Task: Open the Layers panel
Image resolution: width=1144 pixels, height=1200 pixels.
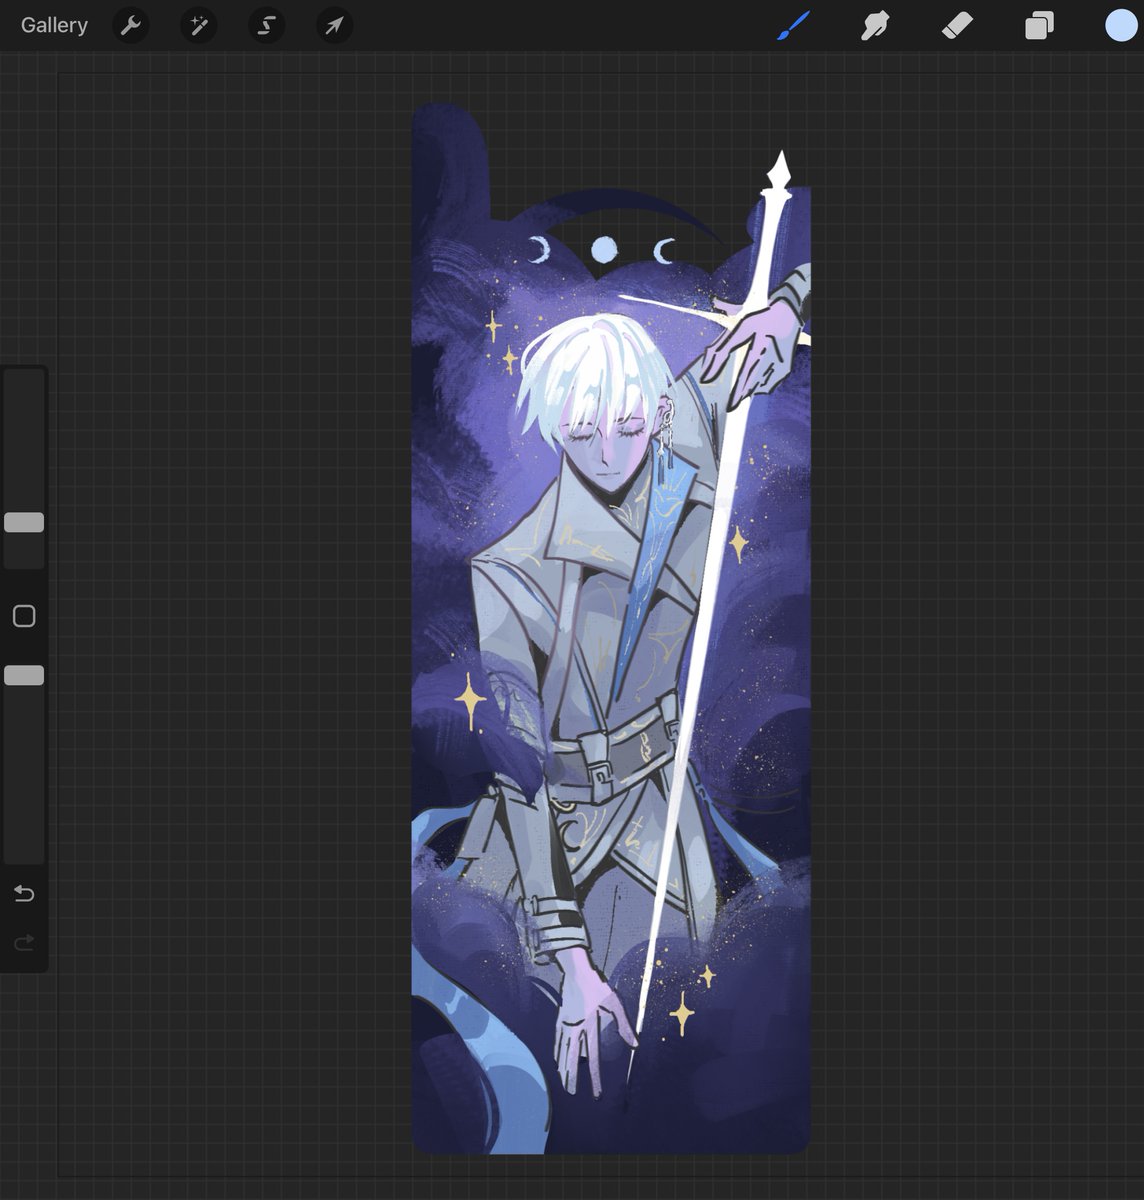Action: click(1039, 25)
